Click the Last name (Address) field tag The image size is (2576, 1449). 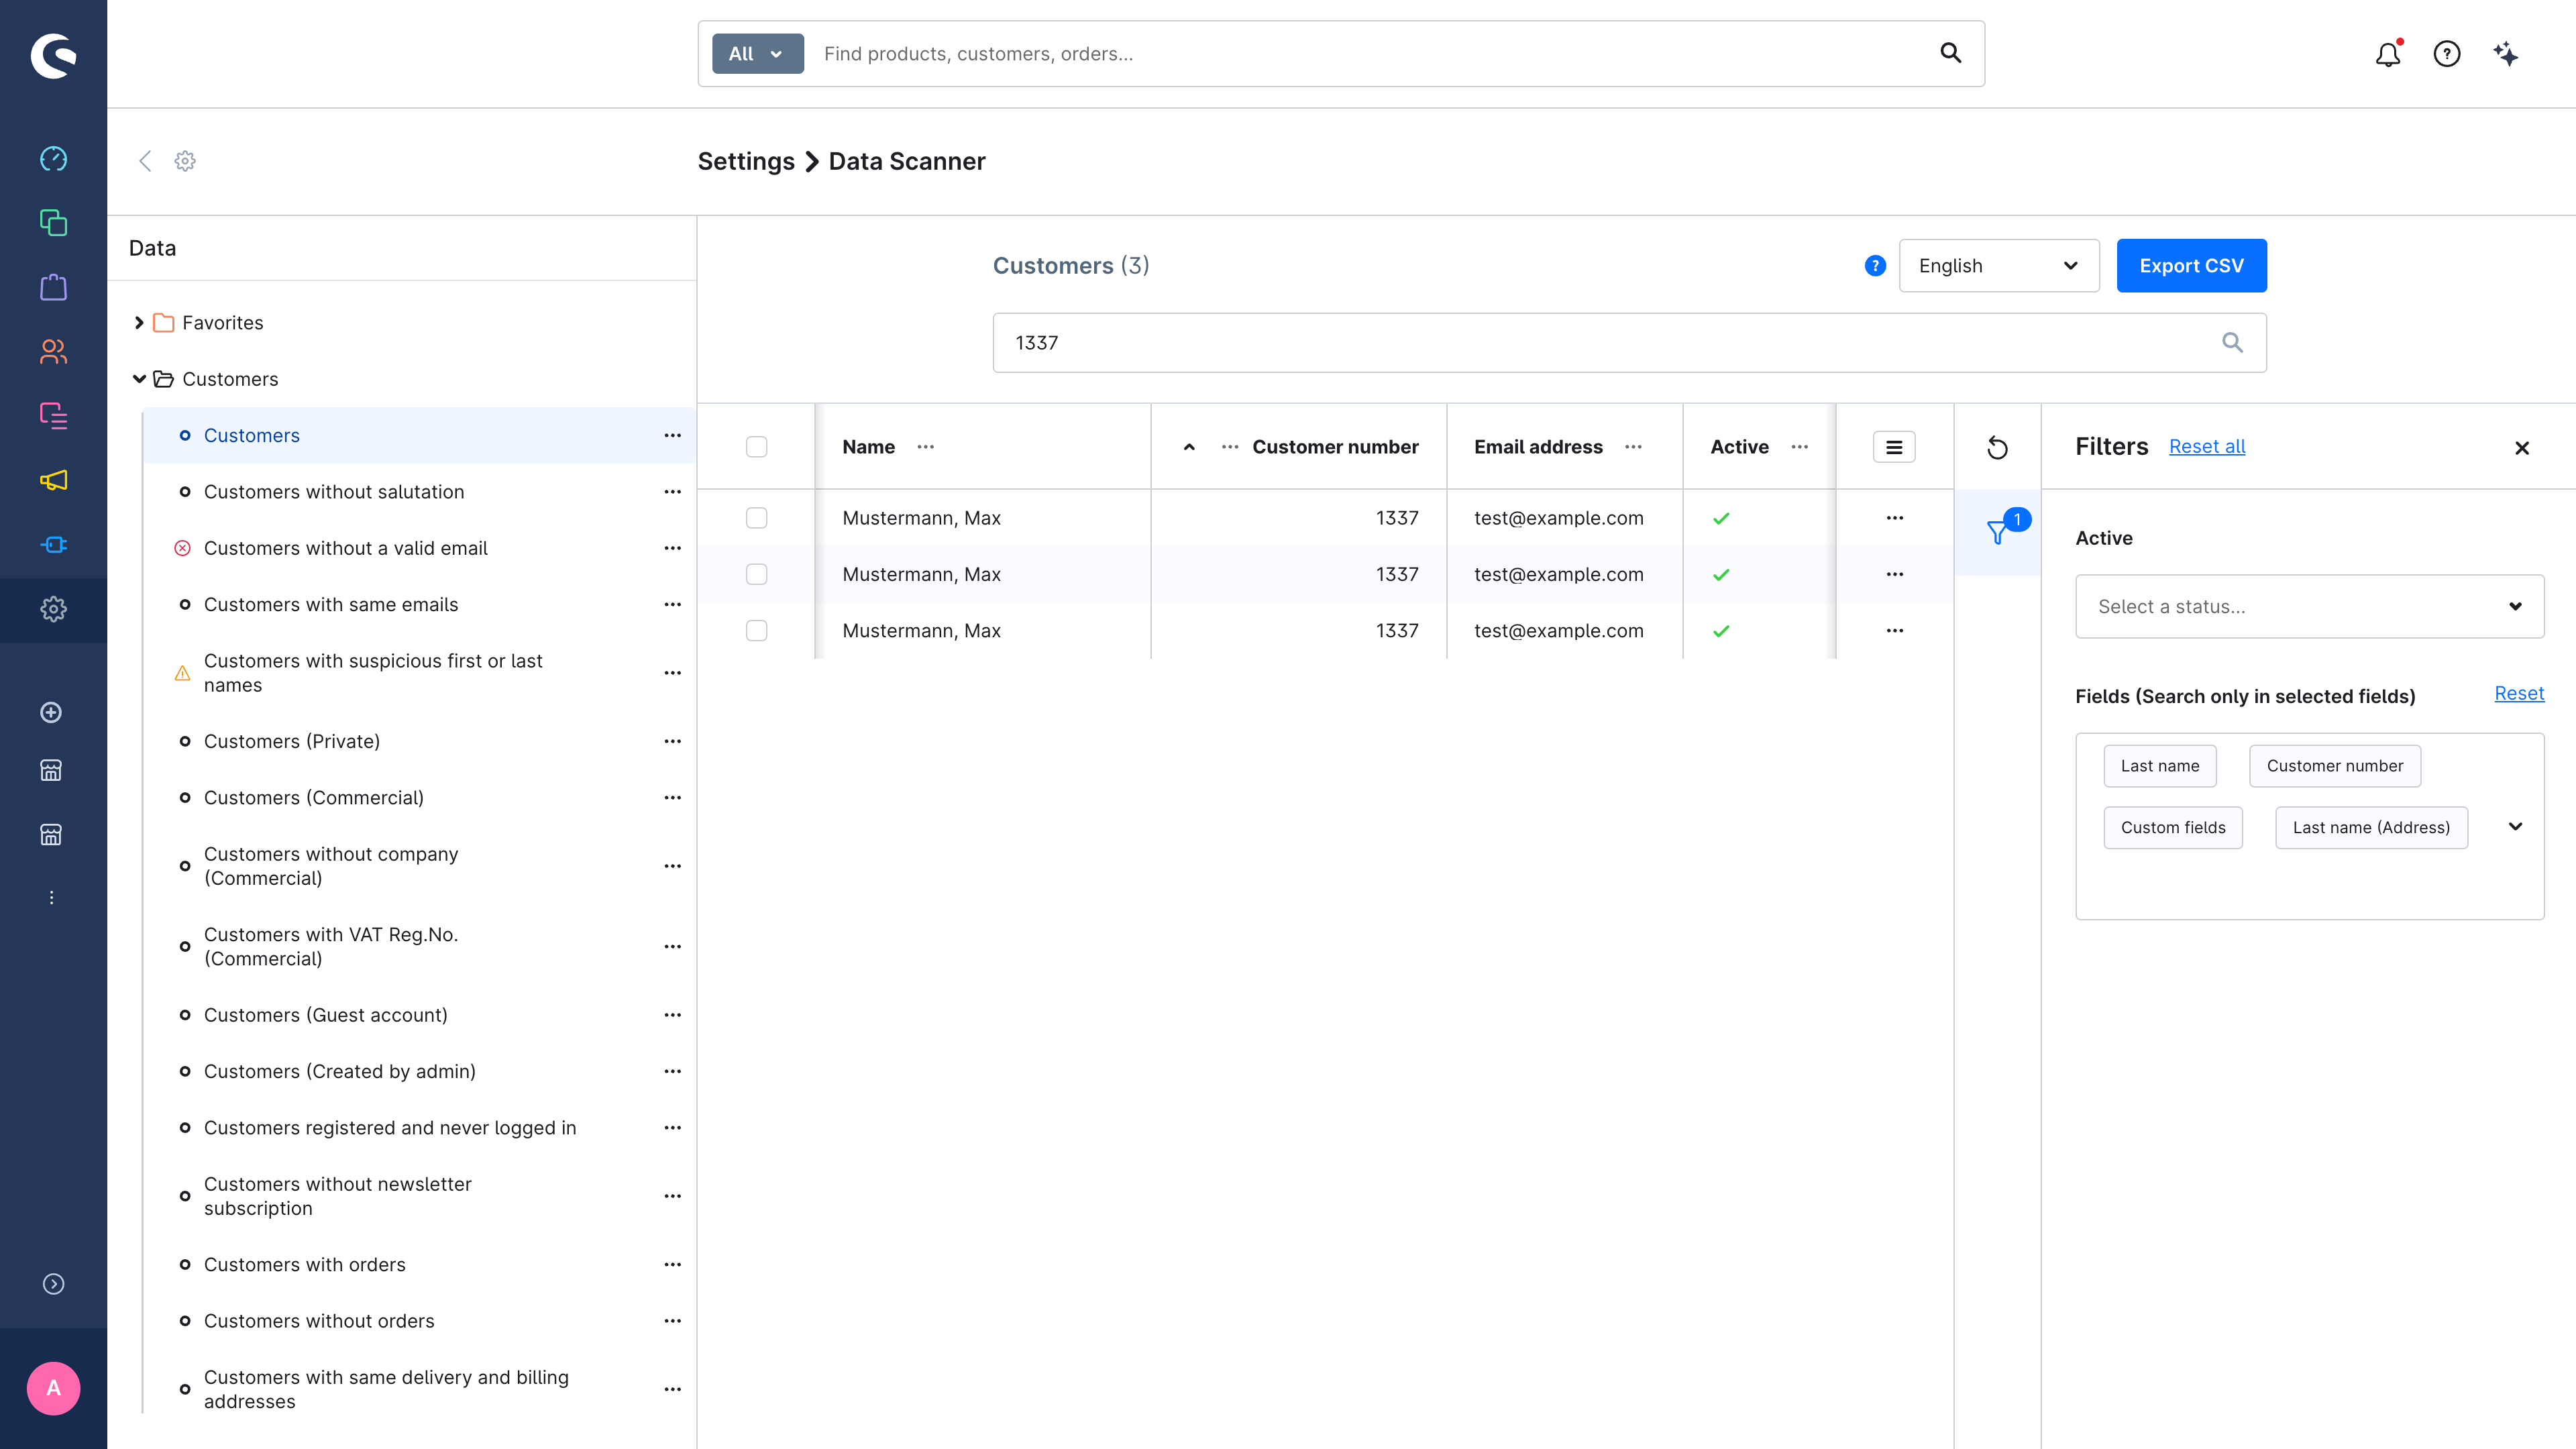tap(2371, 828)
